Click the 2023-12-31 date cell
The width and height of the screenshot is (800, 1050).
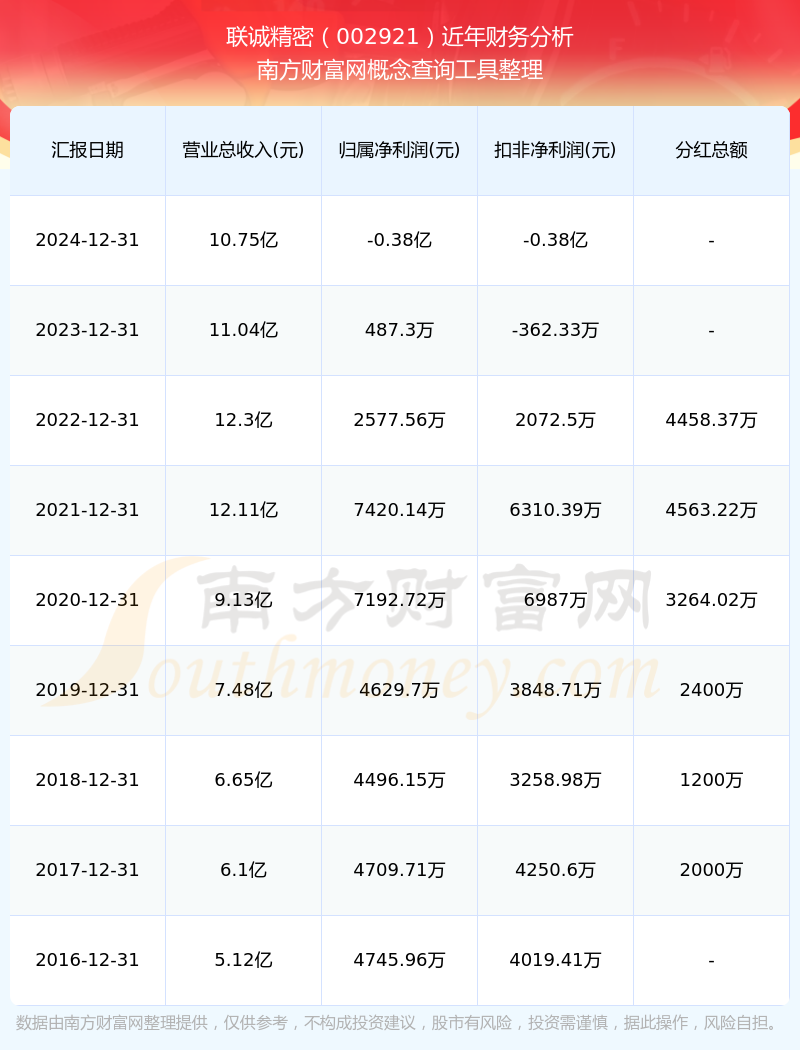pos(87,330)
